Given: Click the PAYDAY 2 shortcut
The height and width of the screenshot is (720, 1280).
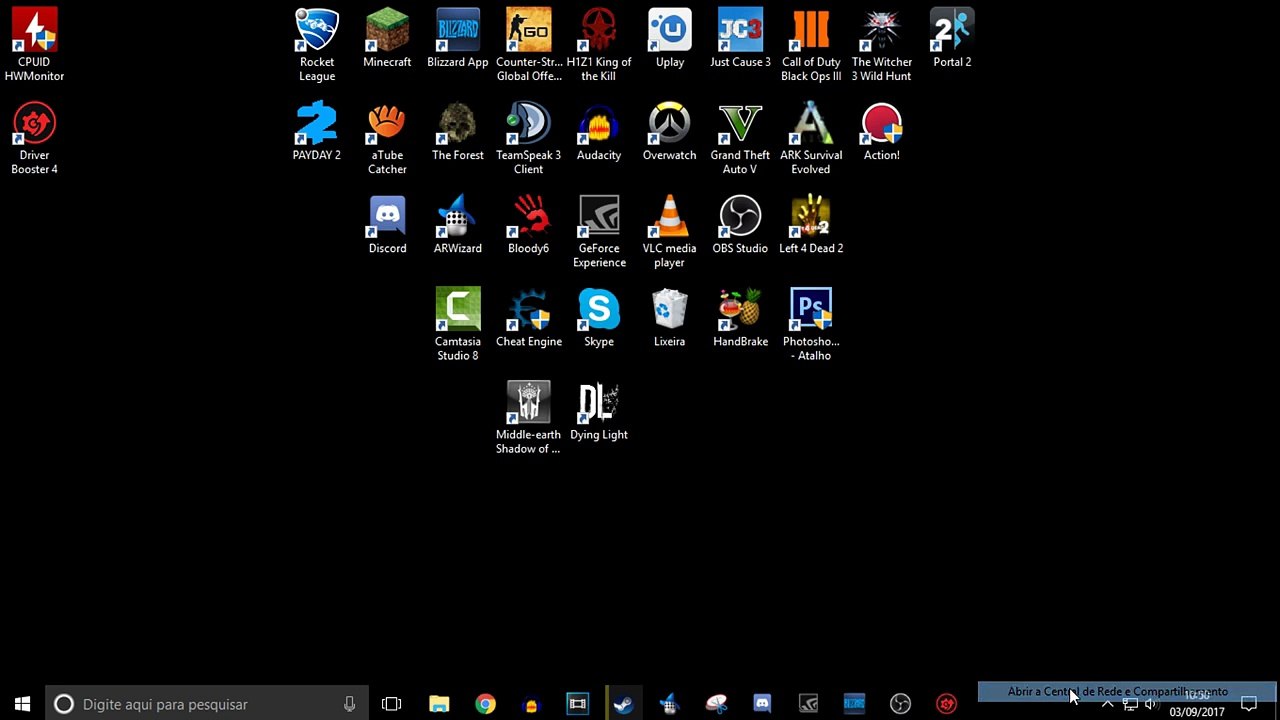Looking at the screenshot, I should click(x=317, y=131).
